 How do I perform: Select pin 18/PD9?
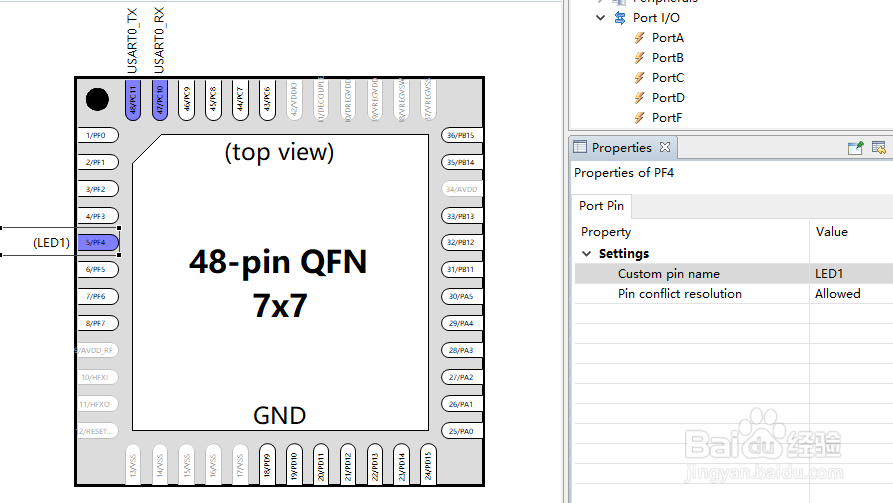[267, 464]
